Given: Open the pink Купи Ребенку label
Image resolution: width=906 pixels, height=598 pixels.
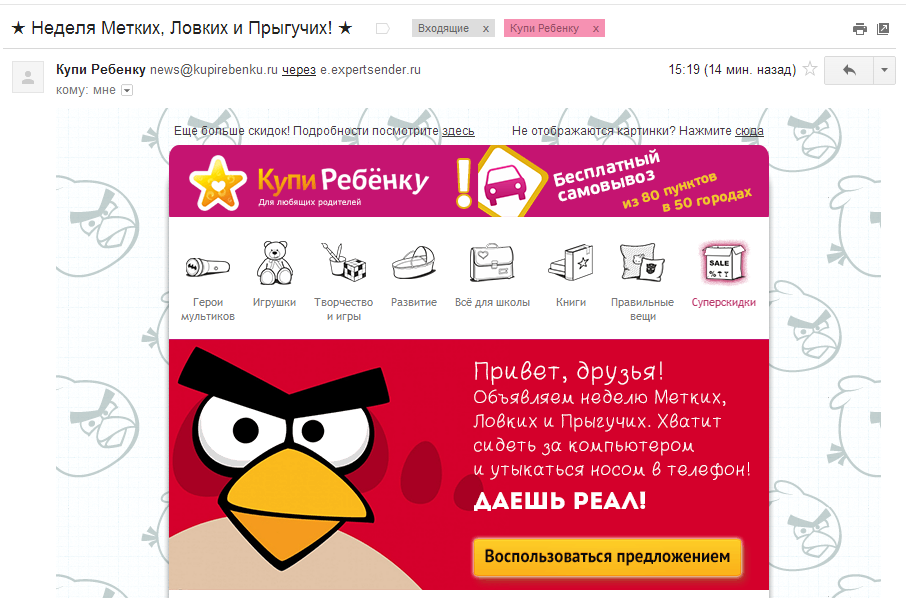Looking at the screenshot, I should point(544,28).
